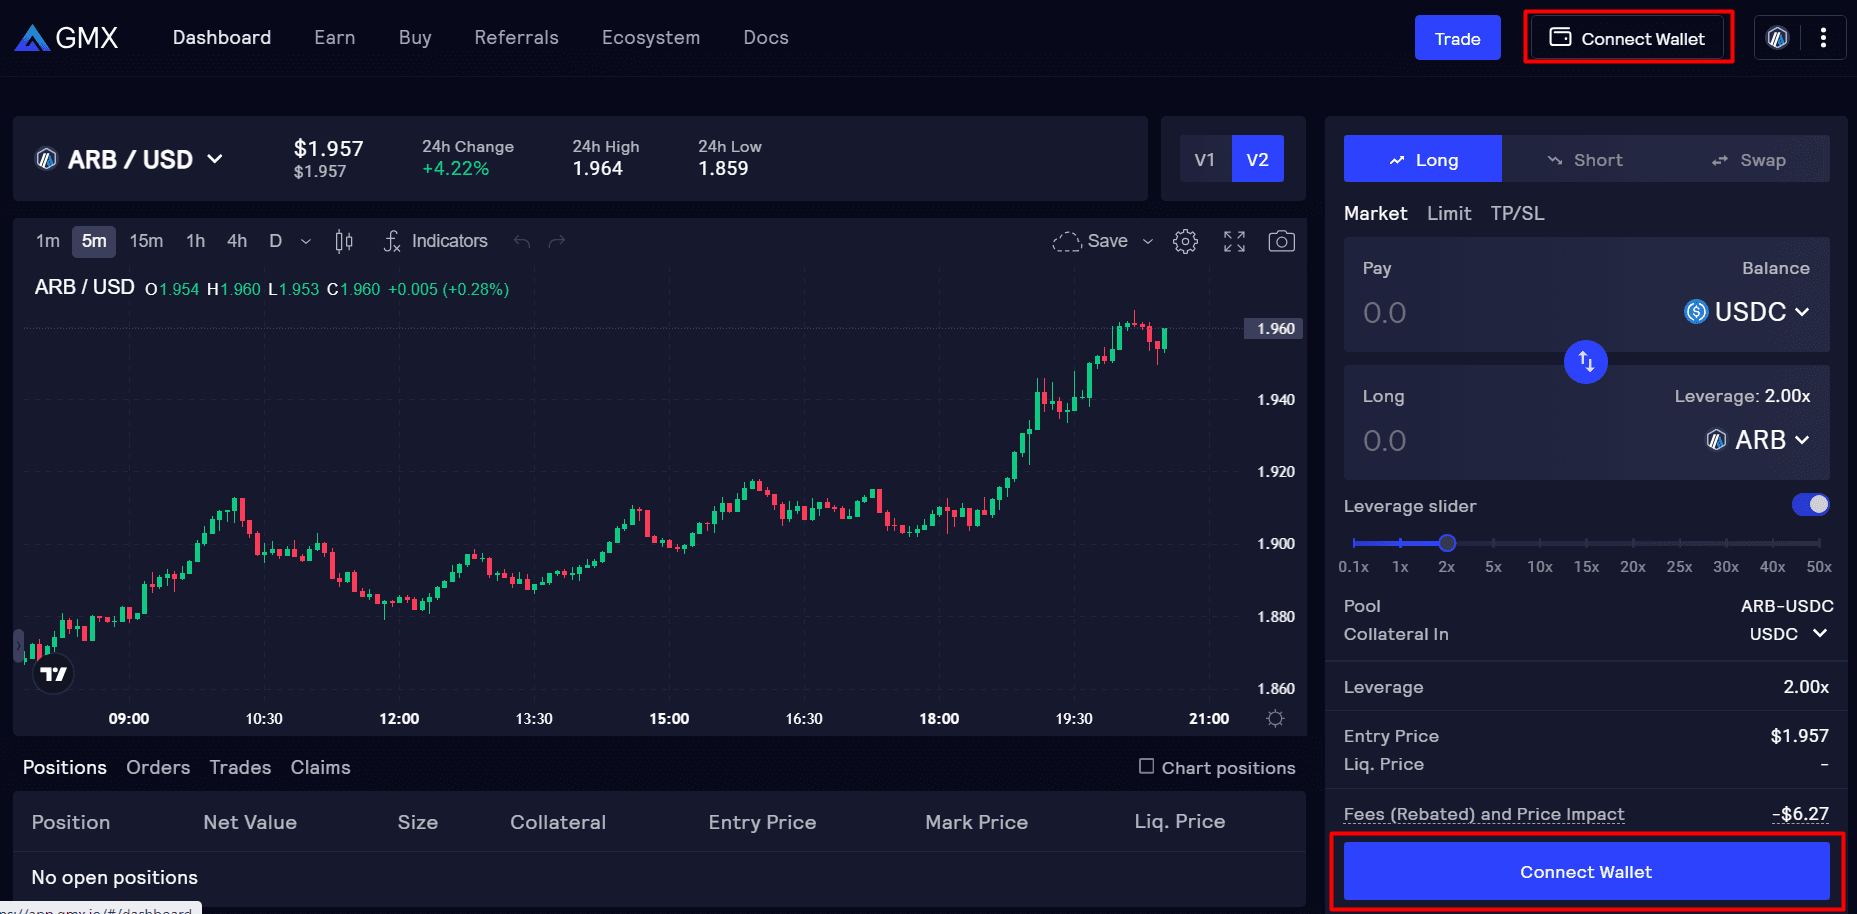Switch to the Swap tab
Viewport: 1857px width, 914px height.
point(1748,159)
